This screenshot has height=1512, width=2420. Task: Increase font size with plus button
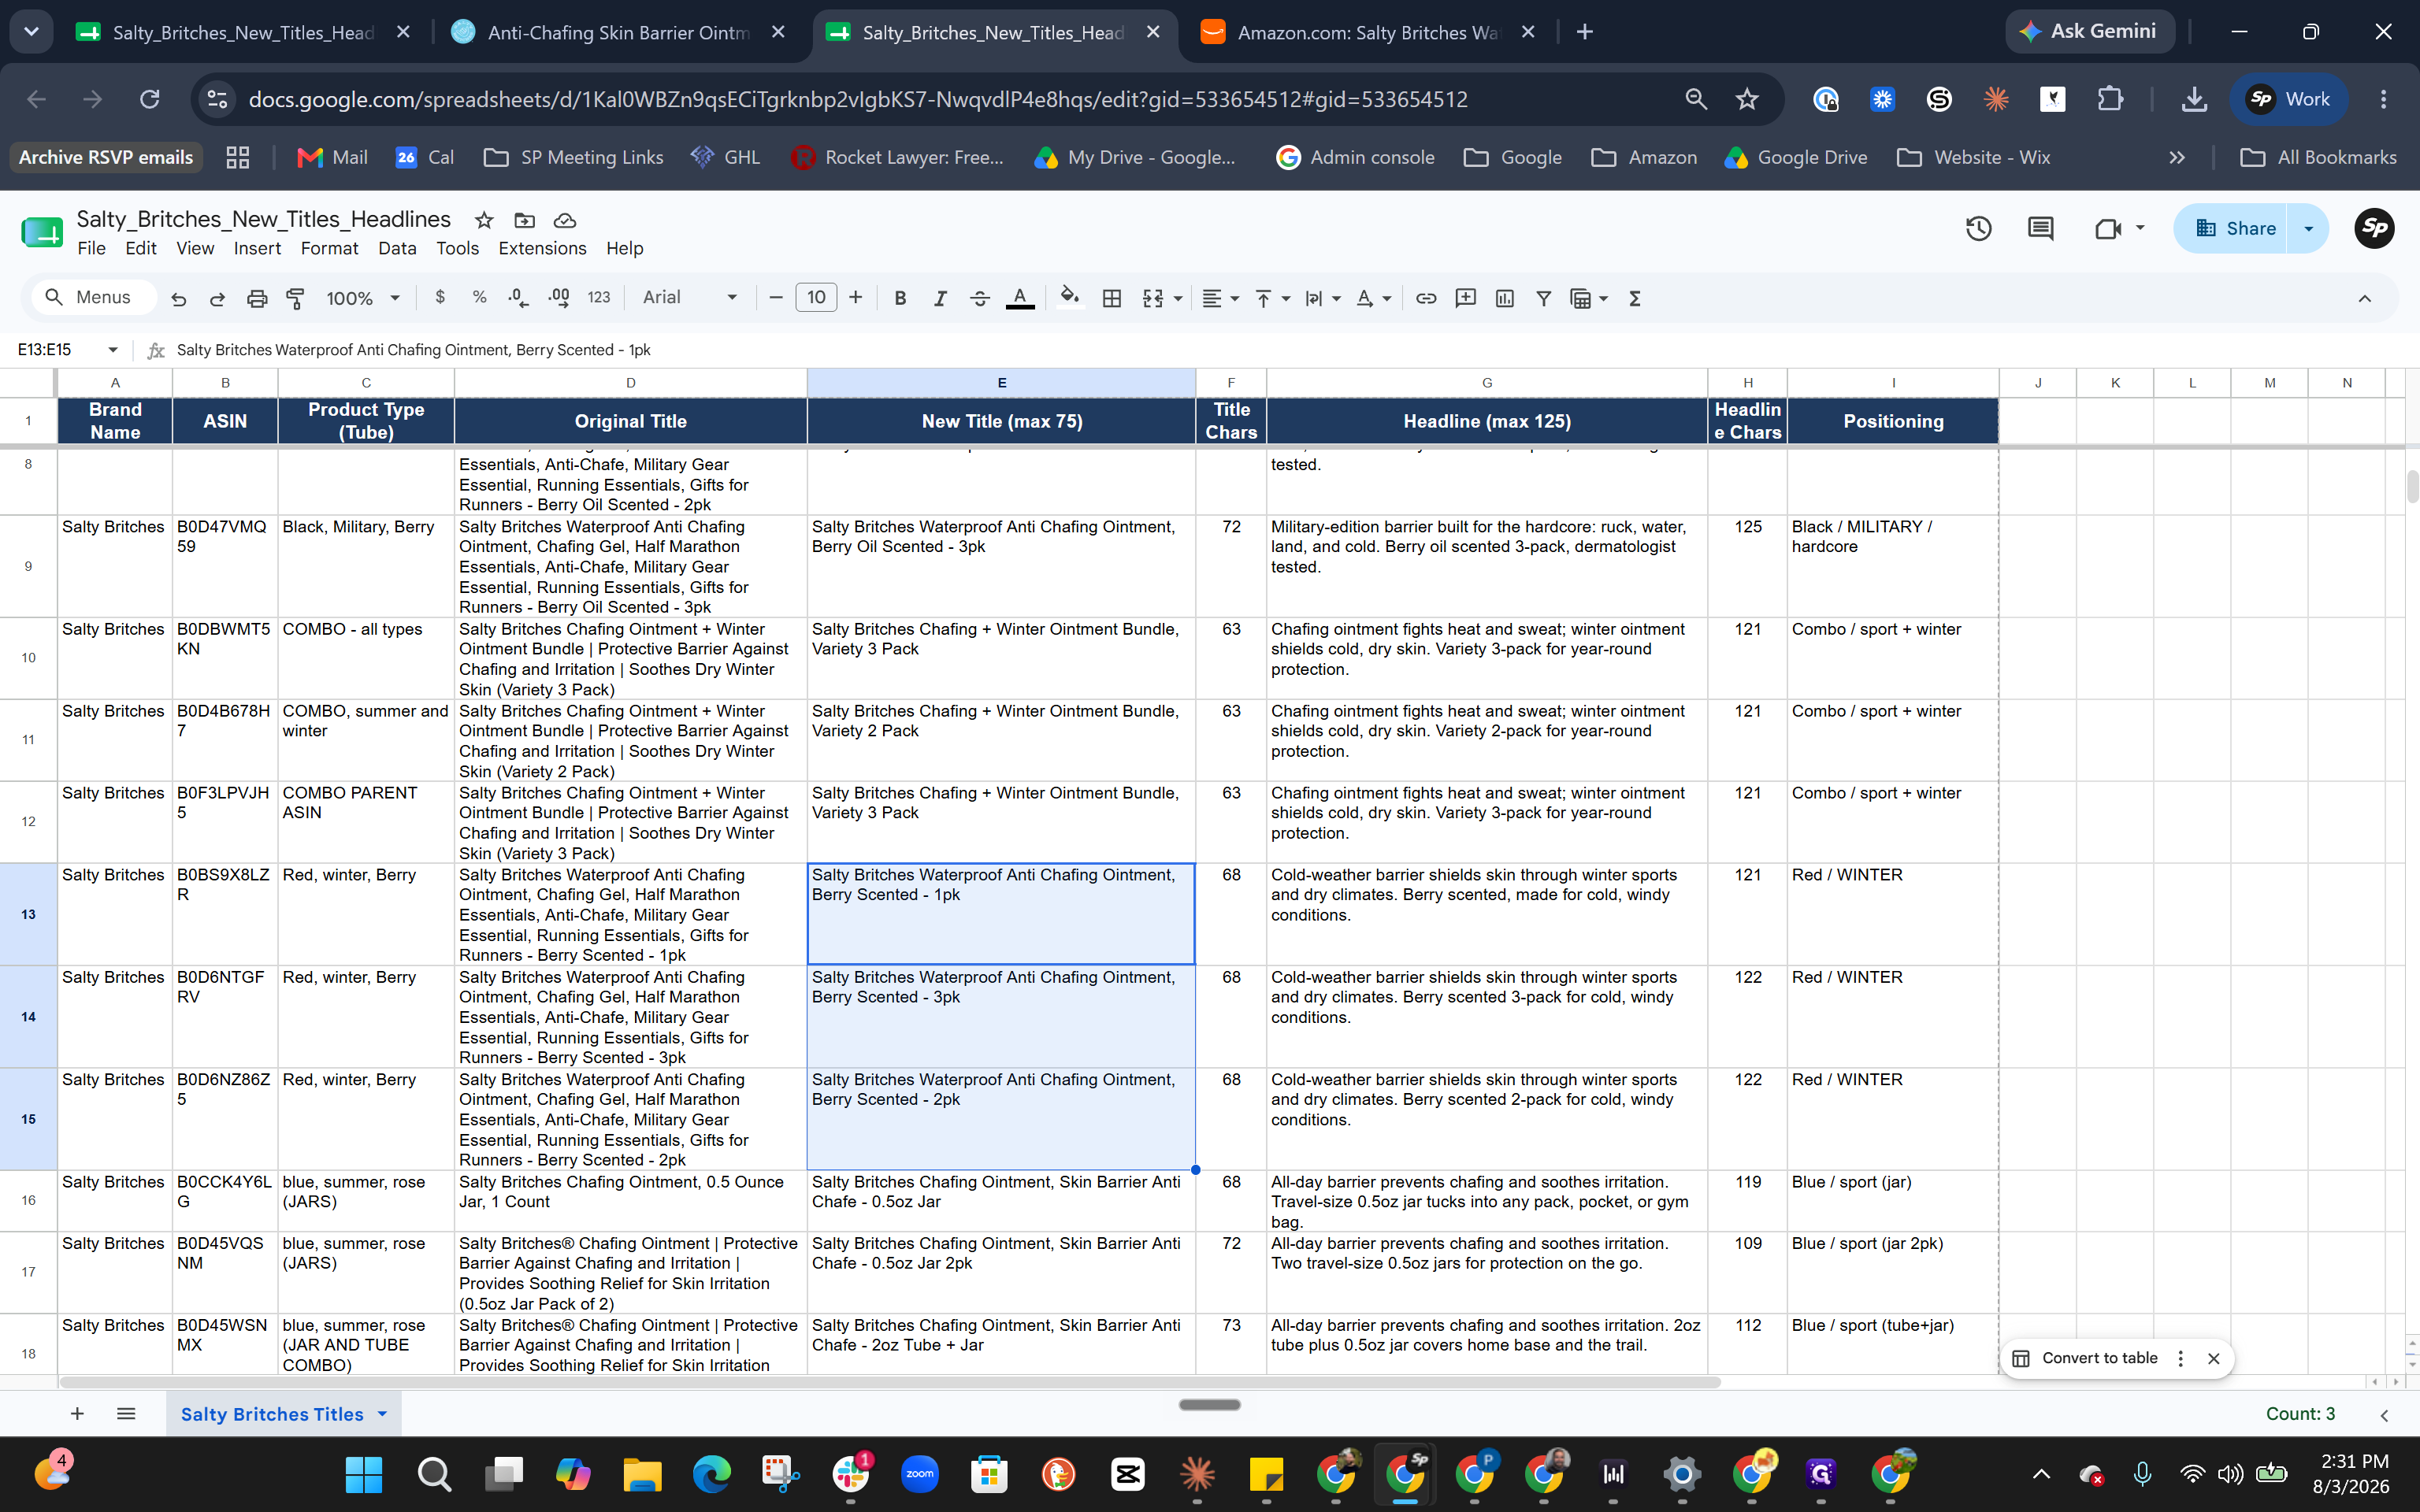pyautogui.click(x=855, y=297)
